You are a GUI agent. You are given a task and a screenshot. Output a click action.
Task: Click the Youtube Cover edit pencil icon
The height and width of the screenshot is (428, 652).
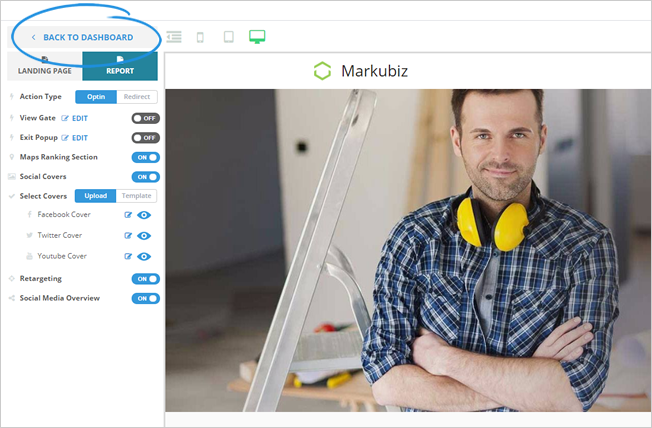point(128,256)
